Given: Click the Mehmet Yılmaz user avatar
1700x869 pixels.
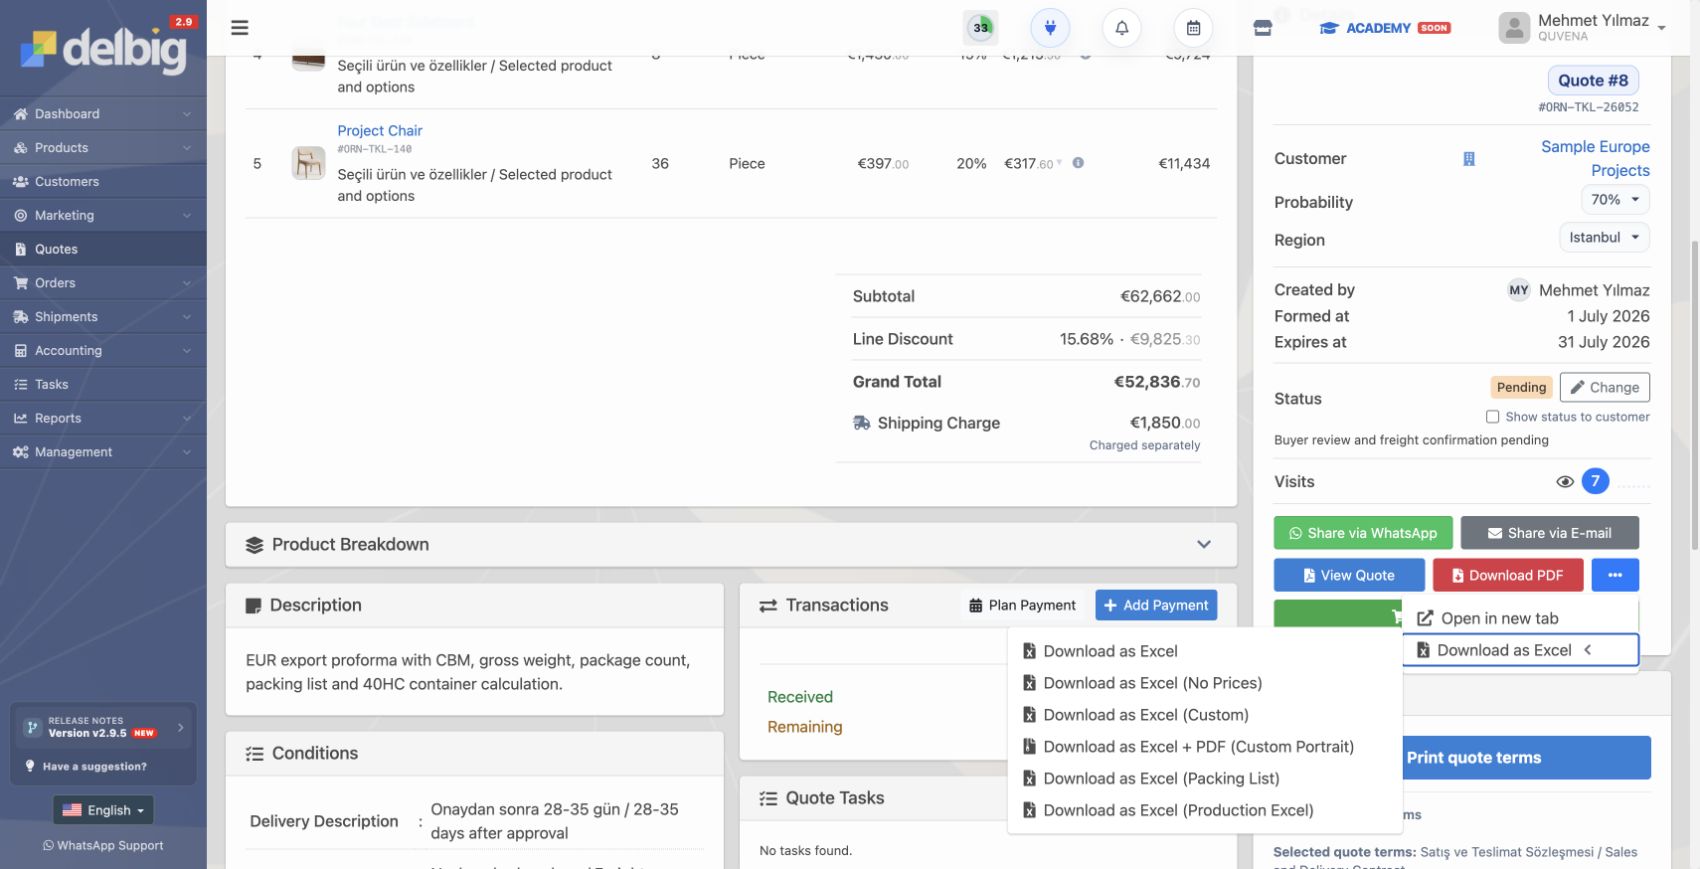Looking at the screenshot, I should (1514, 28).
